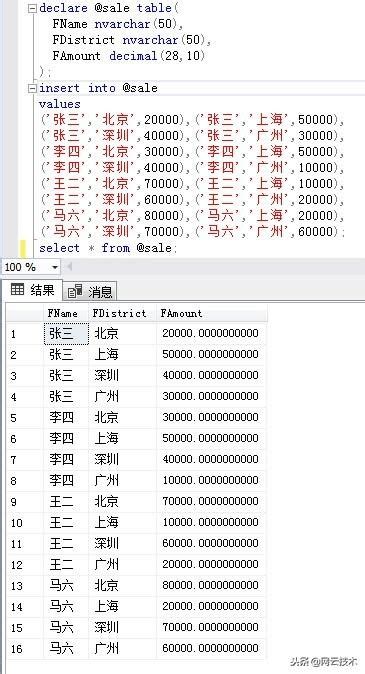The height and width of the screenshot is (674, 365).
Task: Select row header 7
Action: pos(25,460)
